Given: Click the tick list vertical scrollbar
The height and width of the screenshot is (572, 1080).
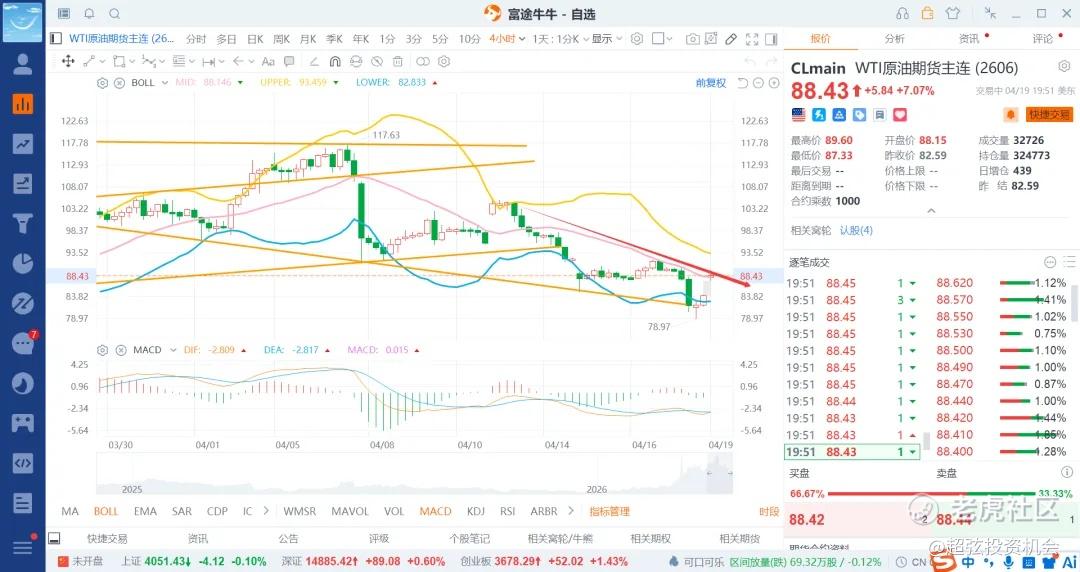Looking at the screenshot, I should click(927, 441).
